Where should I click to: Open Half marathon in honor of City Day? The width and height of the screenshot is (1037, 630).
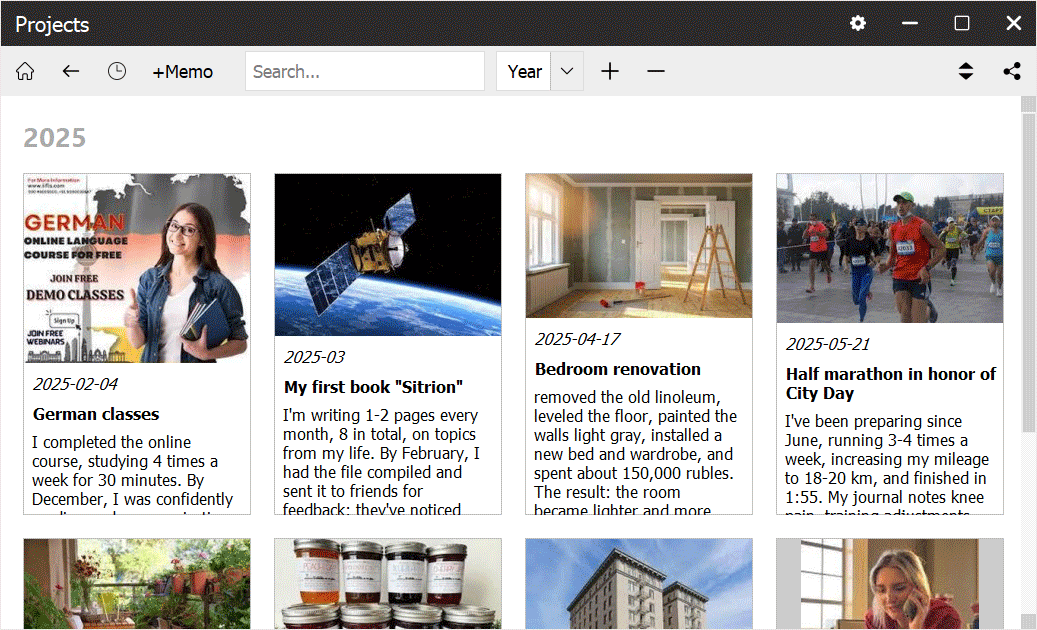point(890,383)
